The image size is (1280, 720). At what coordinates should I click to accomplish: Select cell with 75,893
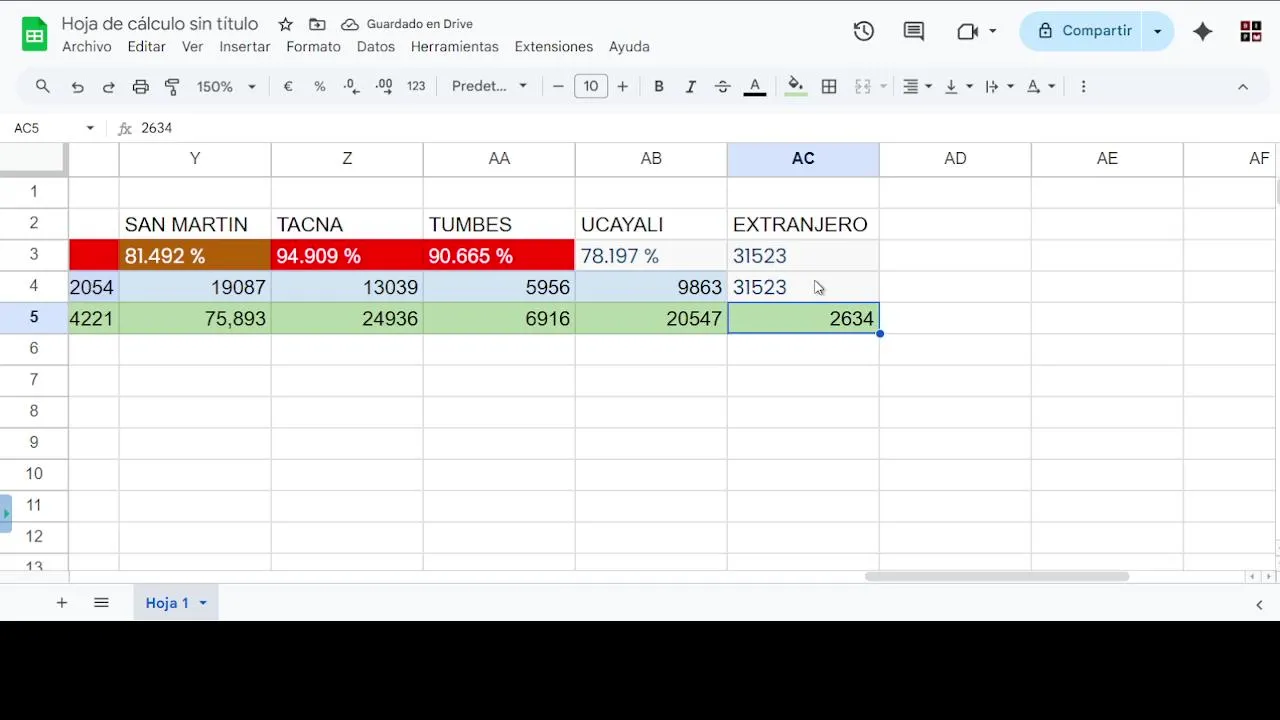pos(195,318)
